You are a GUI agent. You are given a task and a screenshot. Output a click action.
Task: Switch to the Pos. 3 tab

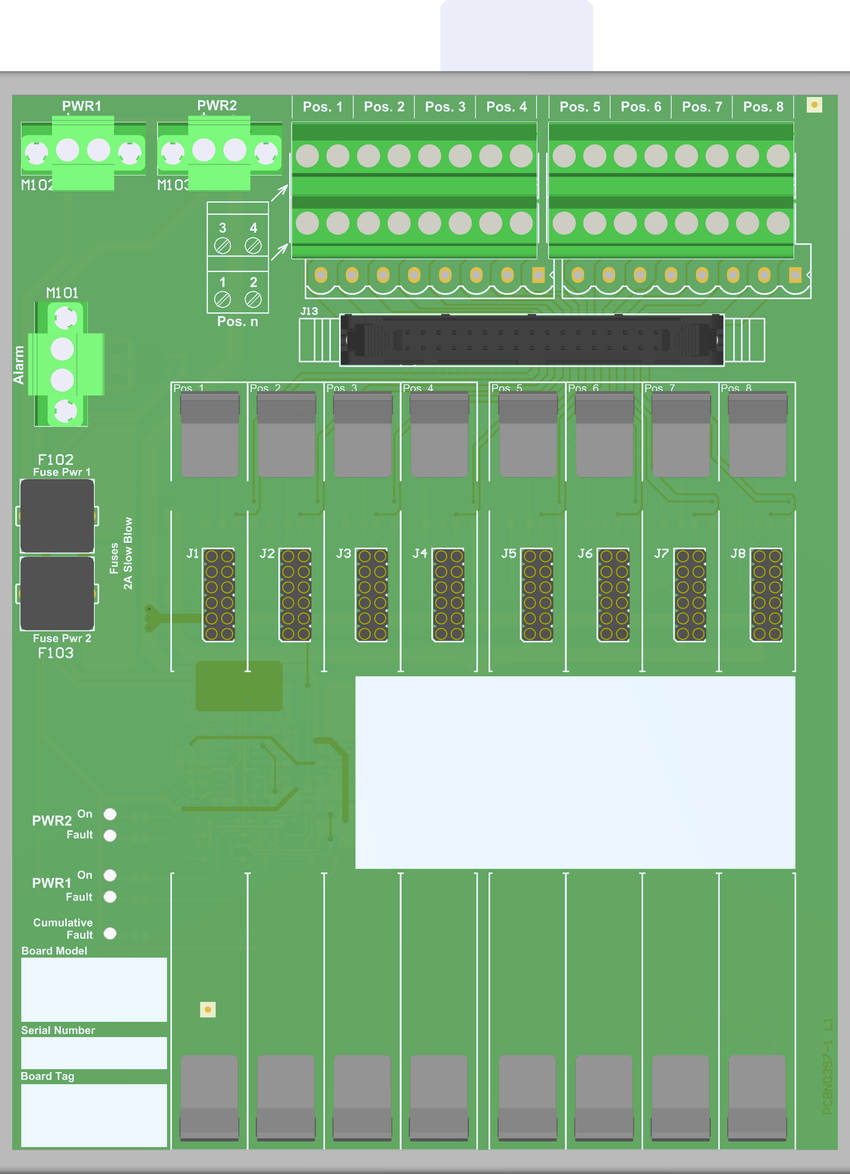[x=444, y=106]
